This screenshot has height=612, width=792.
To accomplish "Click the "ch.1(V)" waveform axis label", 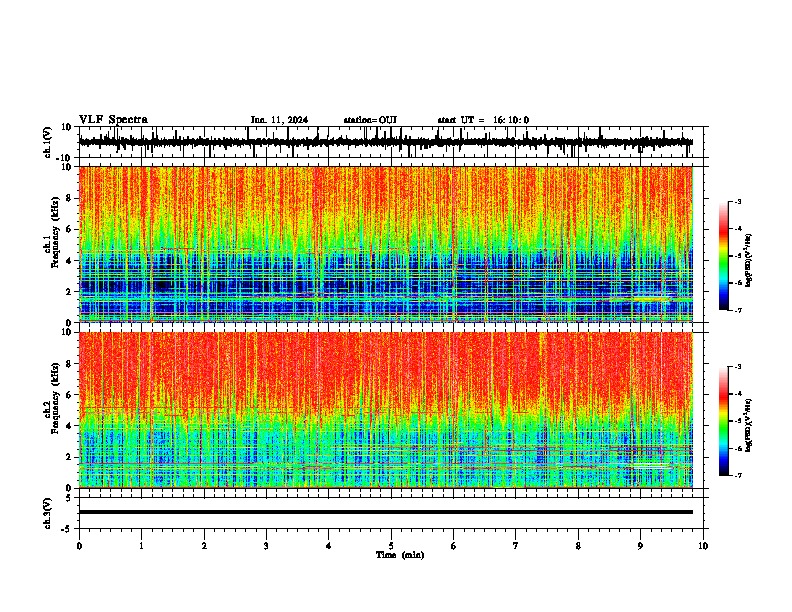I will click(x=48, y=142).
